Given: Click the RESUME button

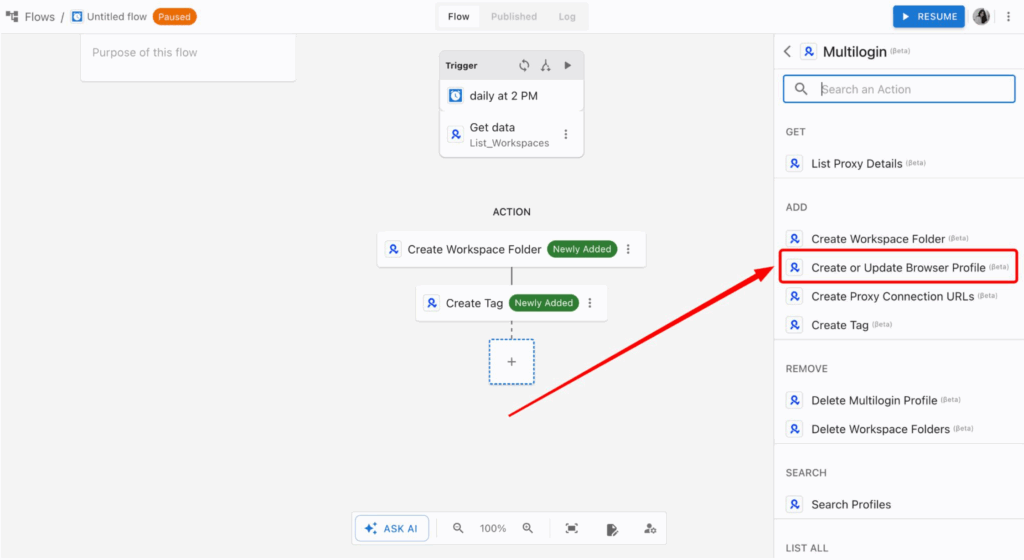Looking at the screenshot, I should pyautogui.click(x=929, y=16).
